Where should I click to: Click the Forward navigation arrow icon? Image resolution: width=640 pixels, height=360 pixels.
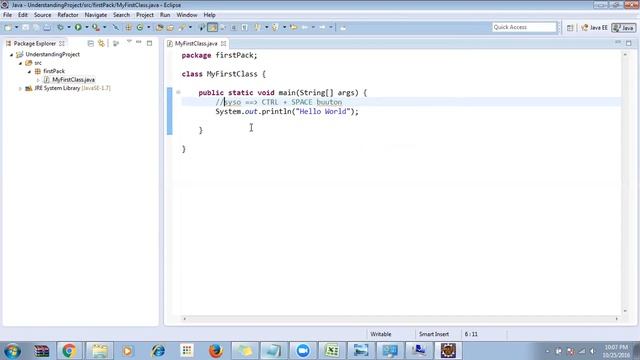[x=322, y=27]
